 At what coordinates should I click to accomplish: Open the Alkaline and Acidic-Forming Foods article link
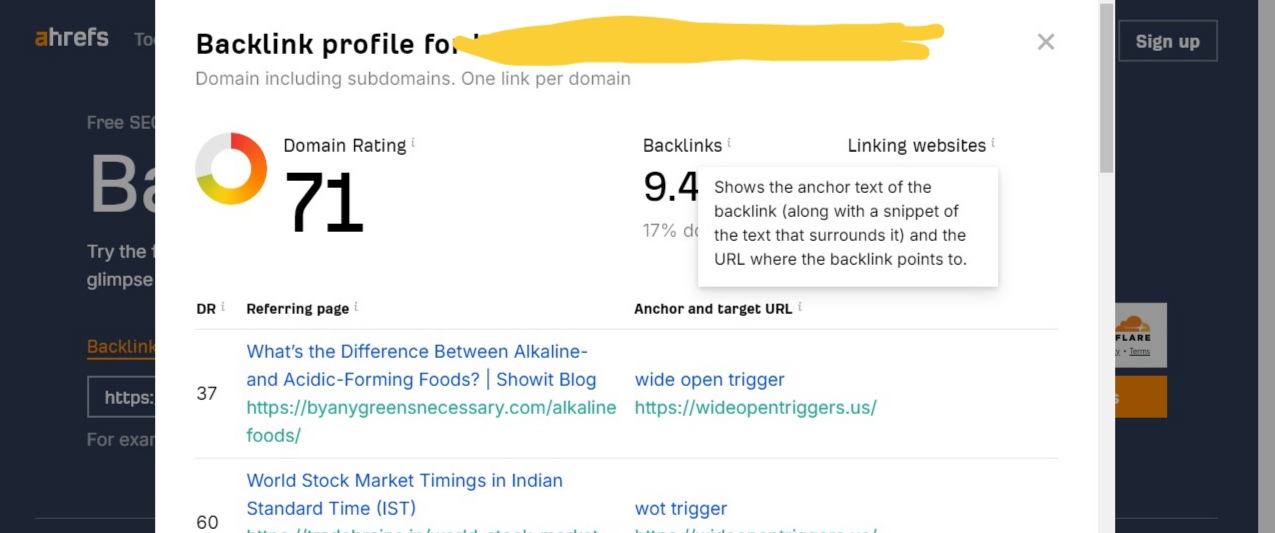click(x=420, y=366)
